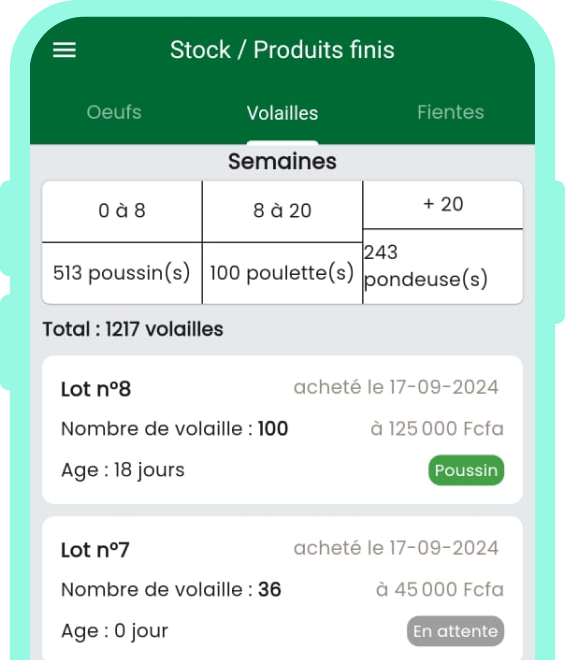The width and height of the screenshot is (565, 660).
Task: Click the 'à 45 000 Fcfa' price
Action: [x=440, y=589]
